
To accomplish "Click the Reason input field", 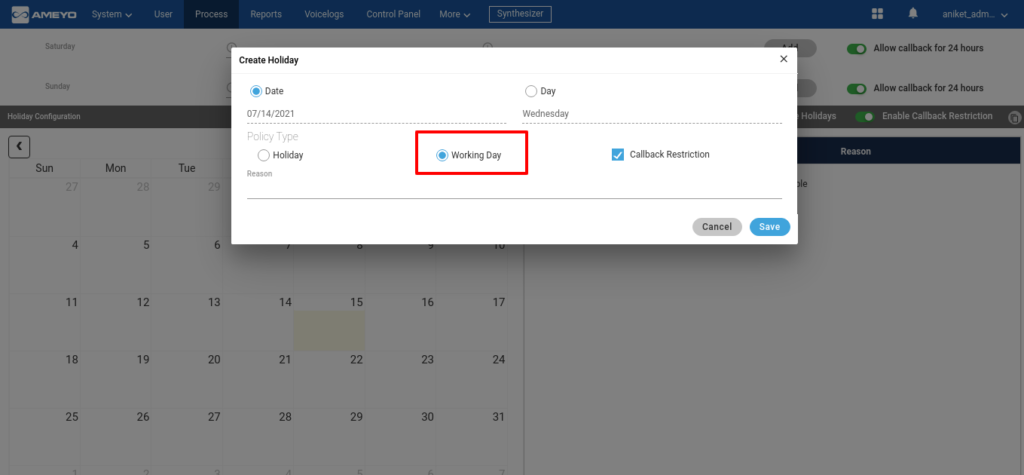I will coord(514,189).
